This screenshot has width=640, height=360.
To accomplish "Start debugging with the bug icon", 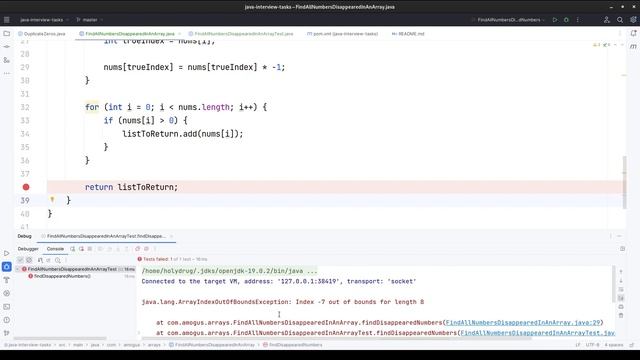I will (x=566, y=20).
